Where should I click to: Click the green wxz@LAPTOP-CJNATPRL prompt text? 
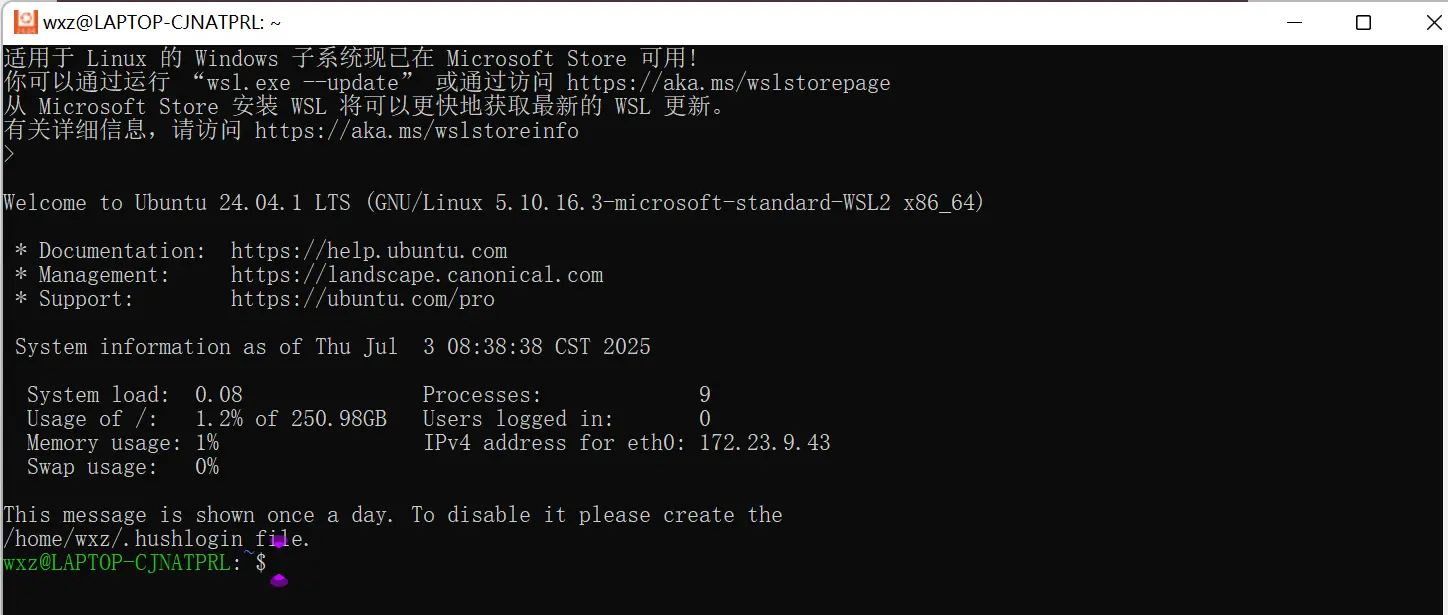tap(116, 563)
